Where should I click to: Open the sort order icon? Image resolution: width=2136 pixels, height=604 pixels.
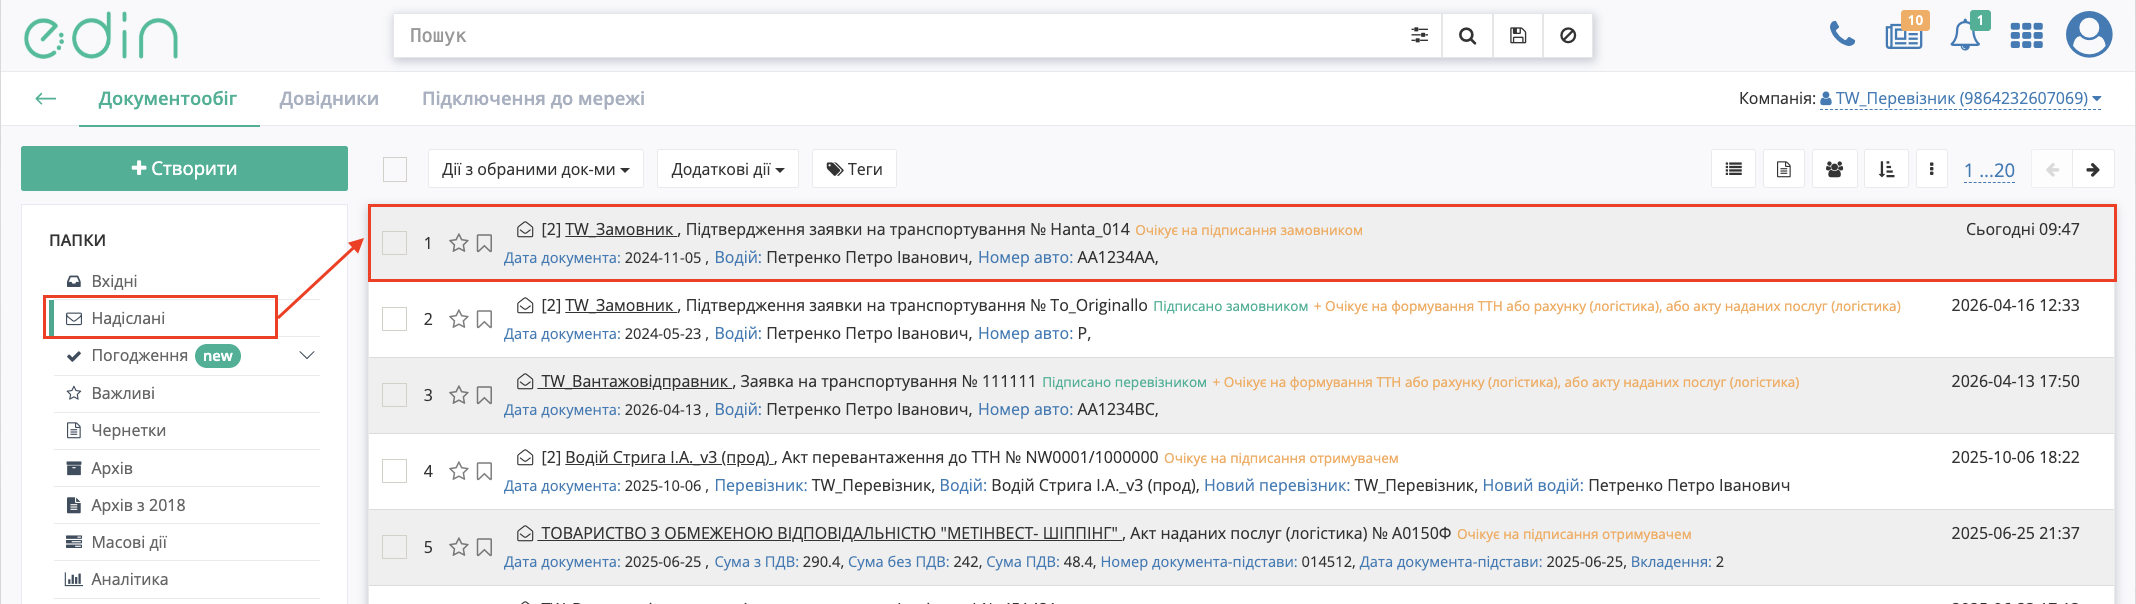tap(1886, 170)
